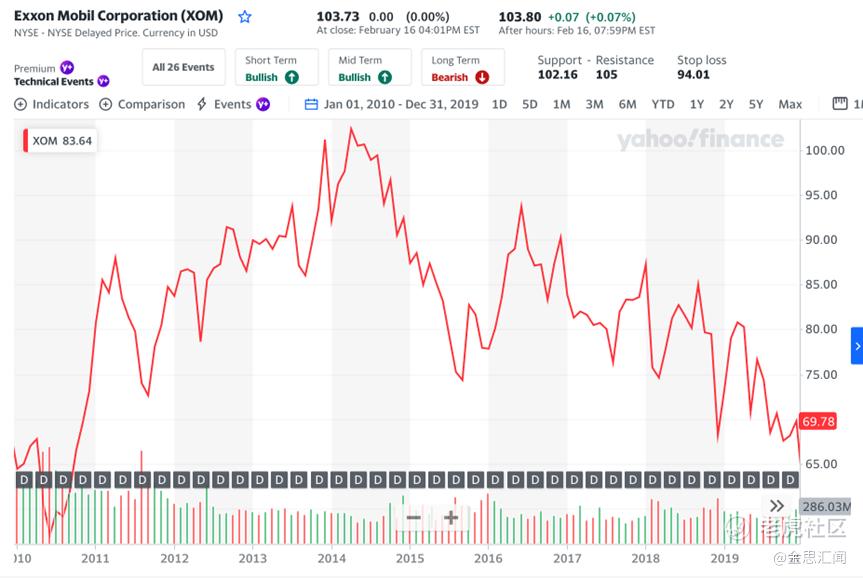Click the Comparison label
Viewport: 863px width, 578px height.
tap(151, 105)
